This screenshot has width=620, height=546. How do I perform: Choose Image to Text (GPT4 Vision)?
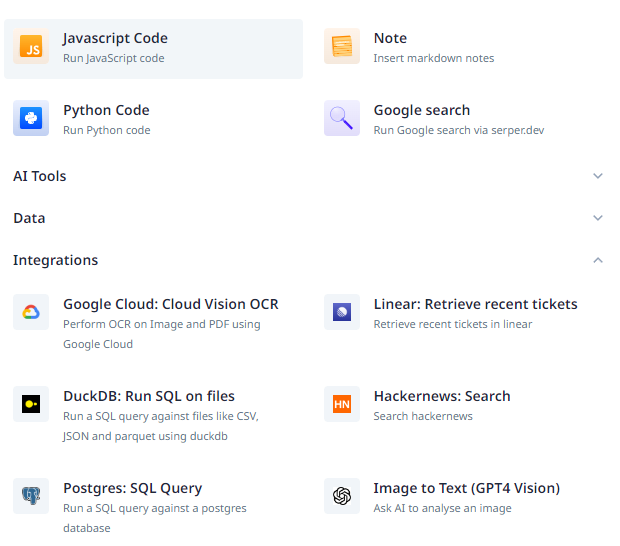pyautogui.click(x=464, y=498)
